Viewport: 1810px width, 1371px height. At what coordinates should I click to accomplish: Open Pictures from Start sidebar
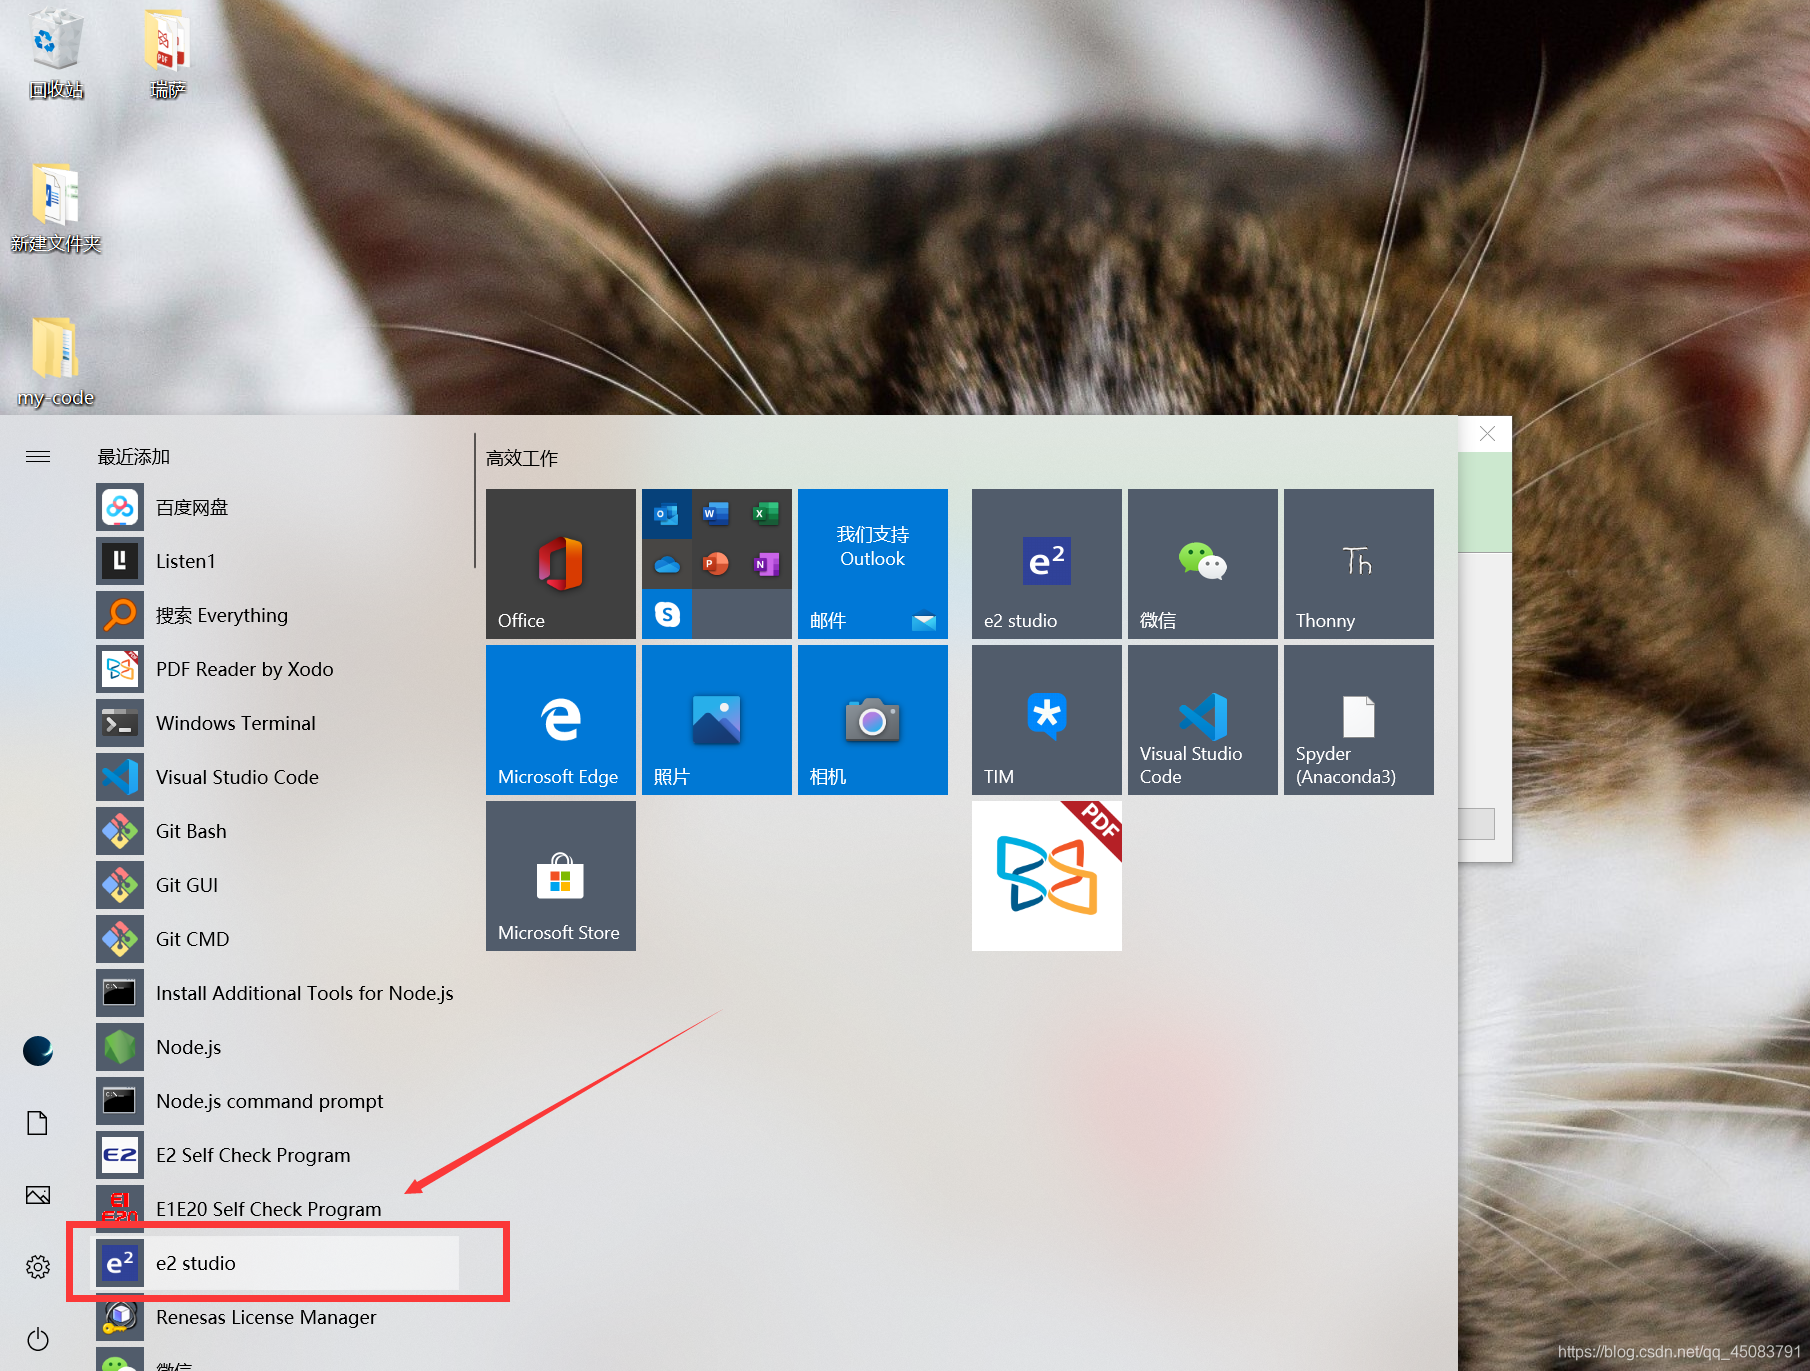(38, 1195)
